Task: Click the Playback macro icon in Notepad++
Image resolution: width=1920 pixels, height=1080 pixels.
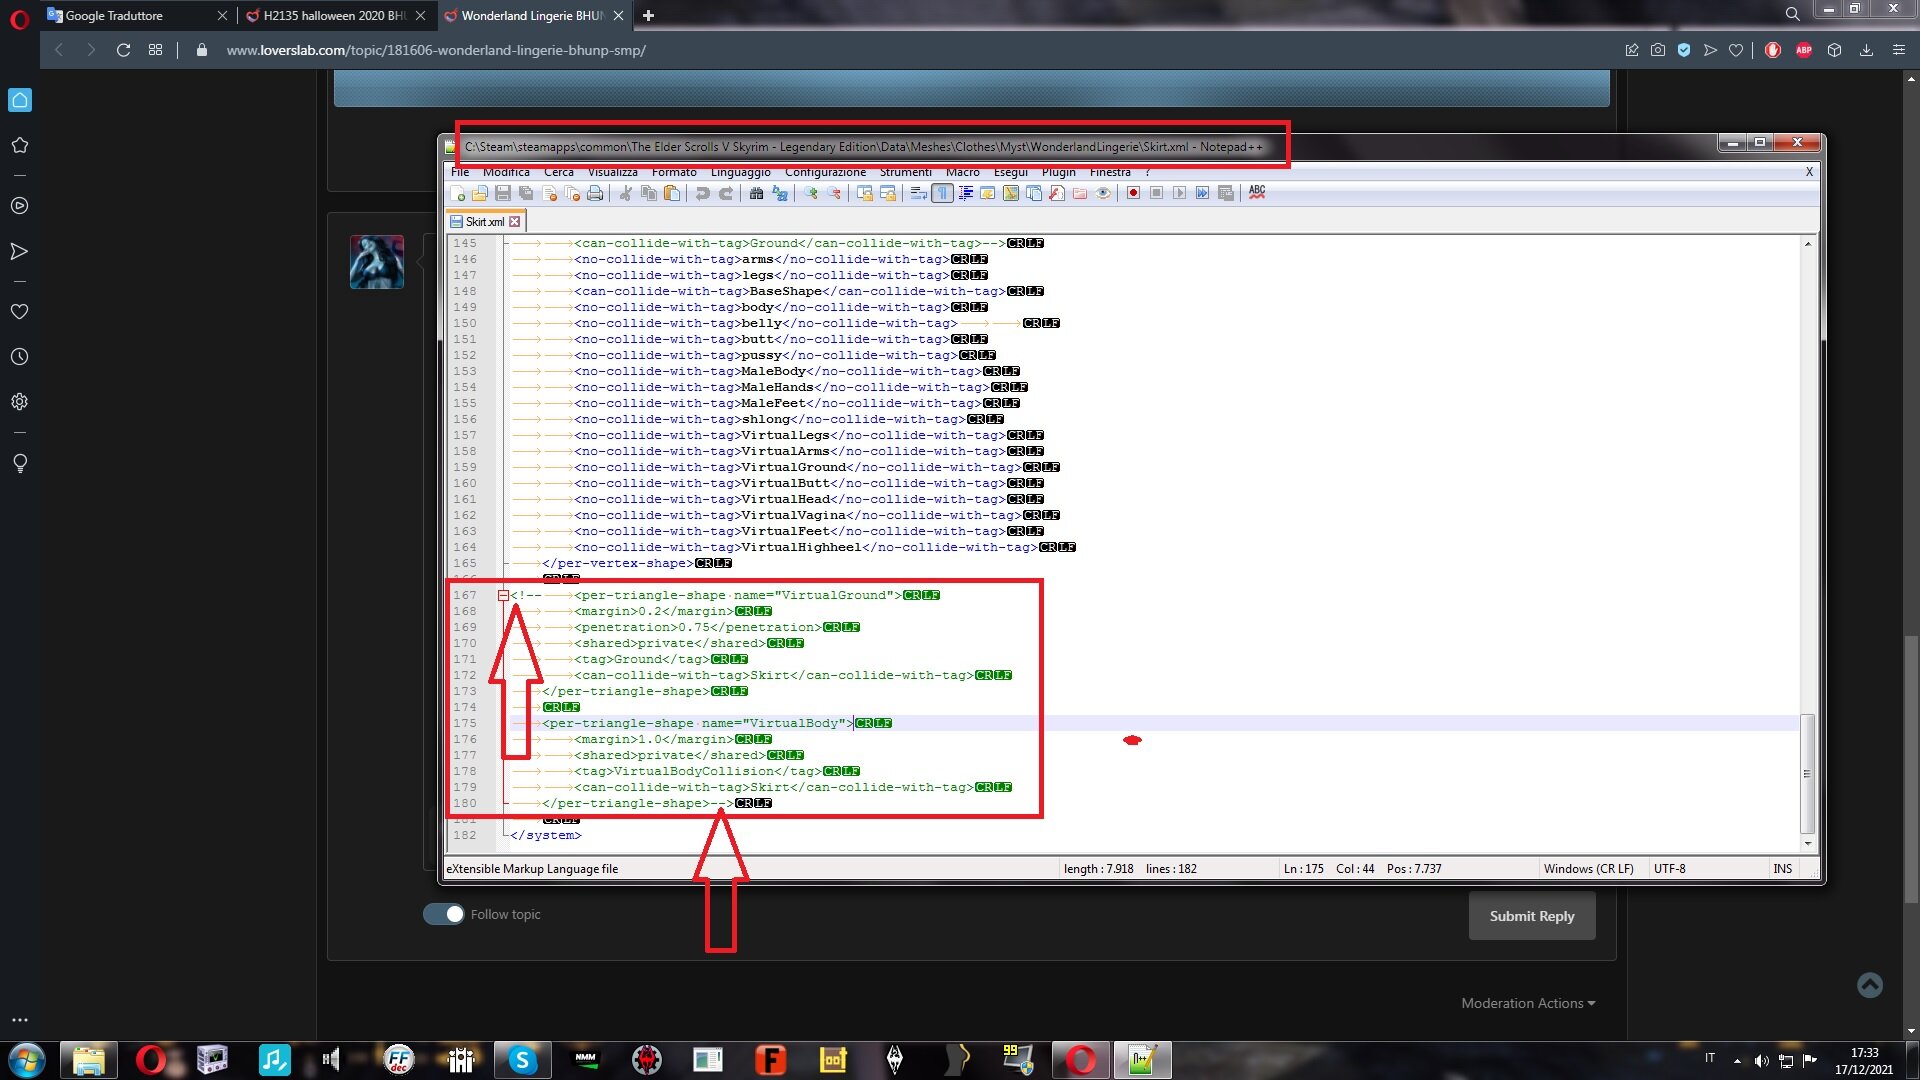Action: (x=1179, y=193)
